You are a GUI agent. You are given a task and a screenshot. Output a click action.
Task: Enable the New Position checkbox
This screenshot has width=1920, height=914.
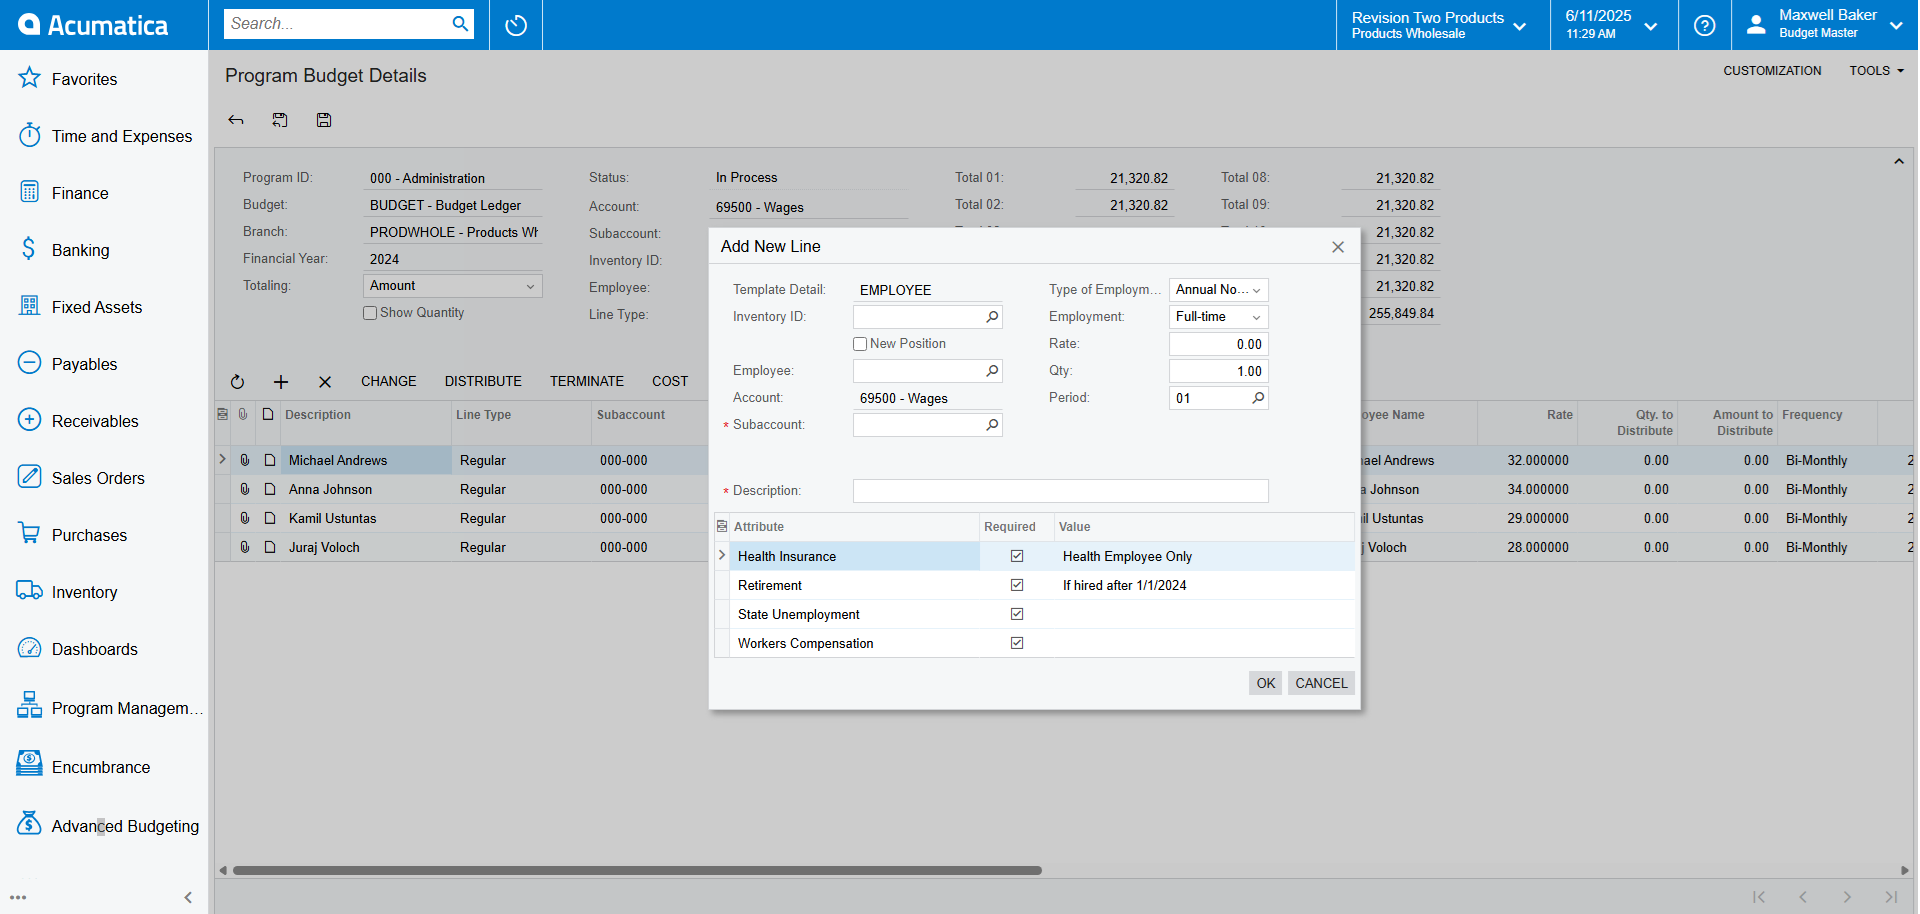pyautogui.click(x=860, y=344)
